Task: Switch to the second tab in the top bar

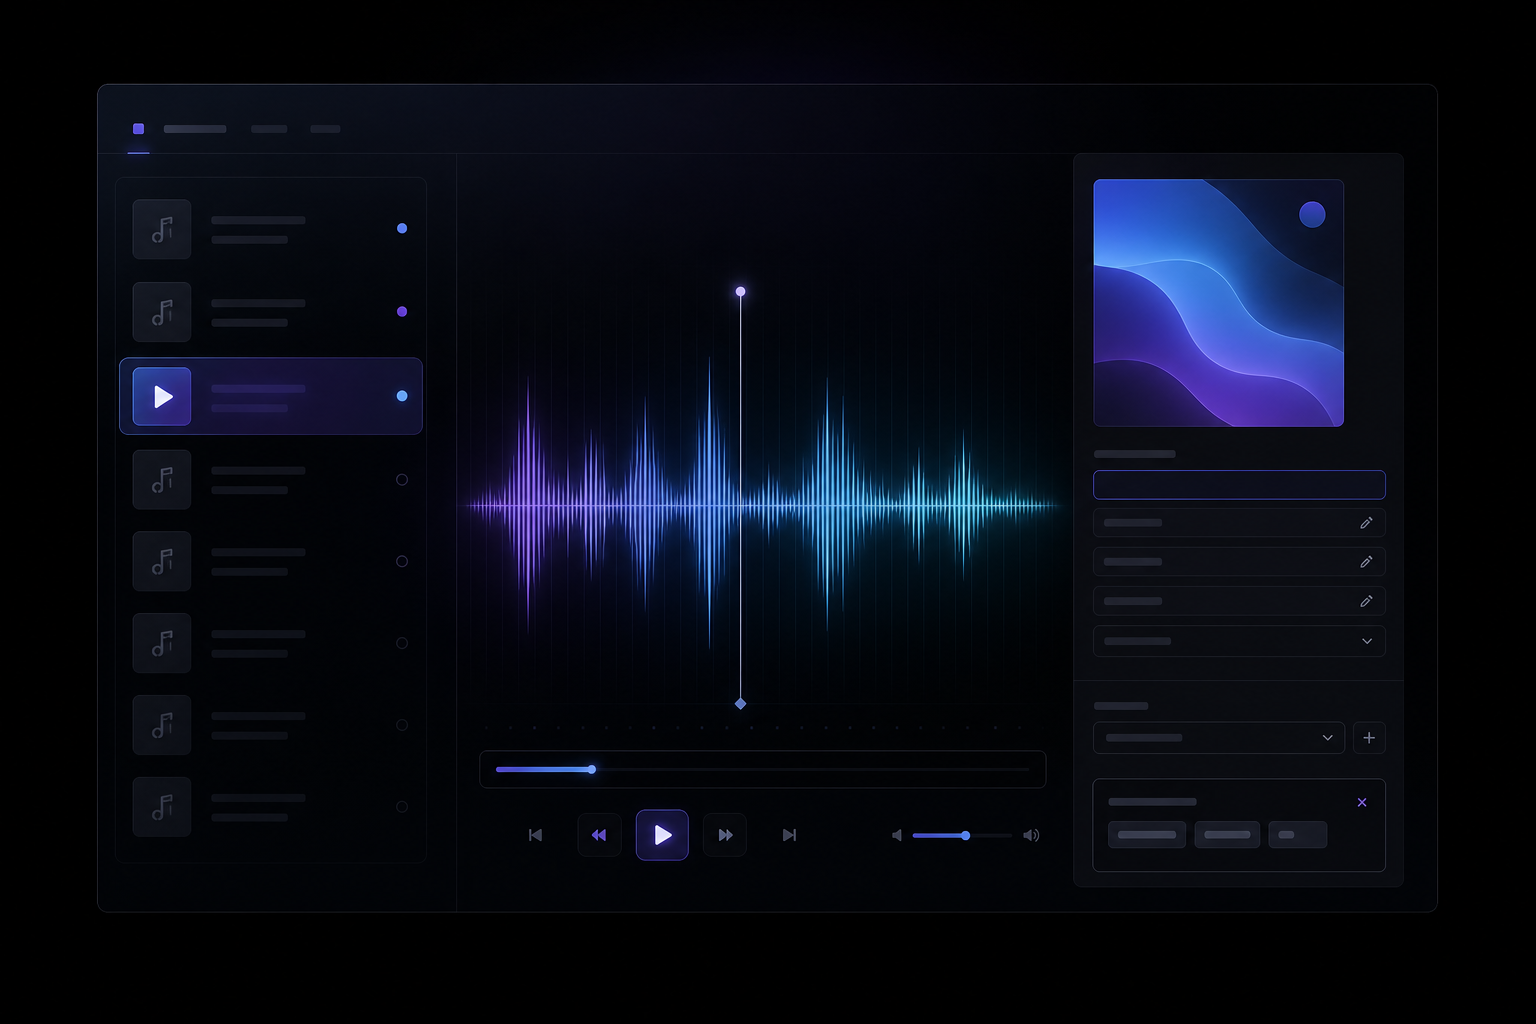Action: click(269, 129)
